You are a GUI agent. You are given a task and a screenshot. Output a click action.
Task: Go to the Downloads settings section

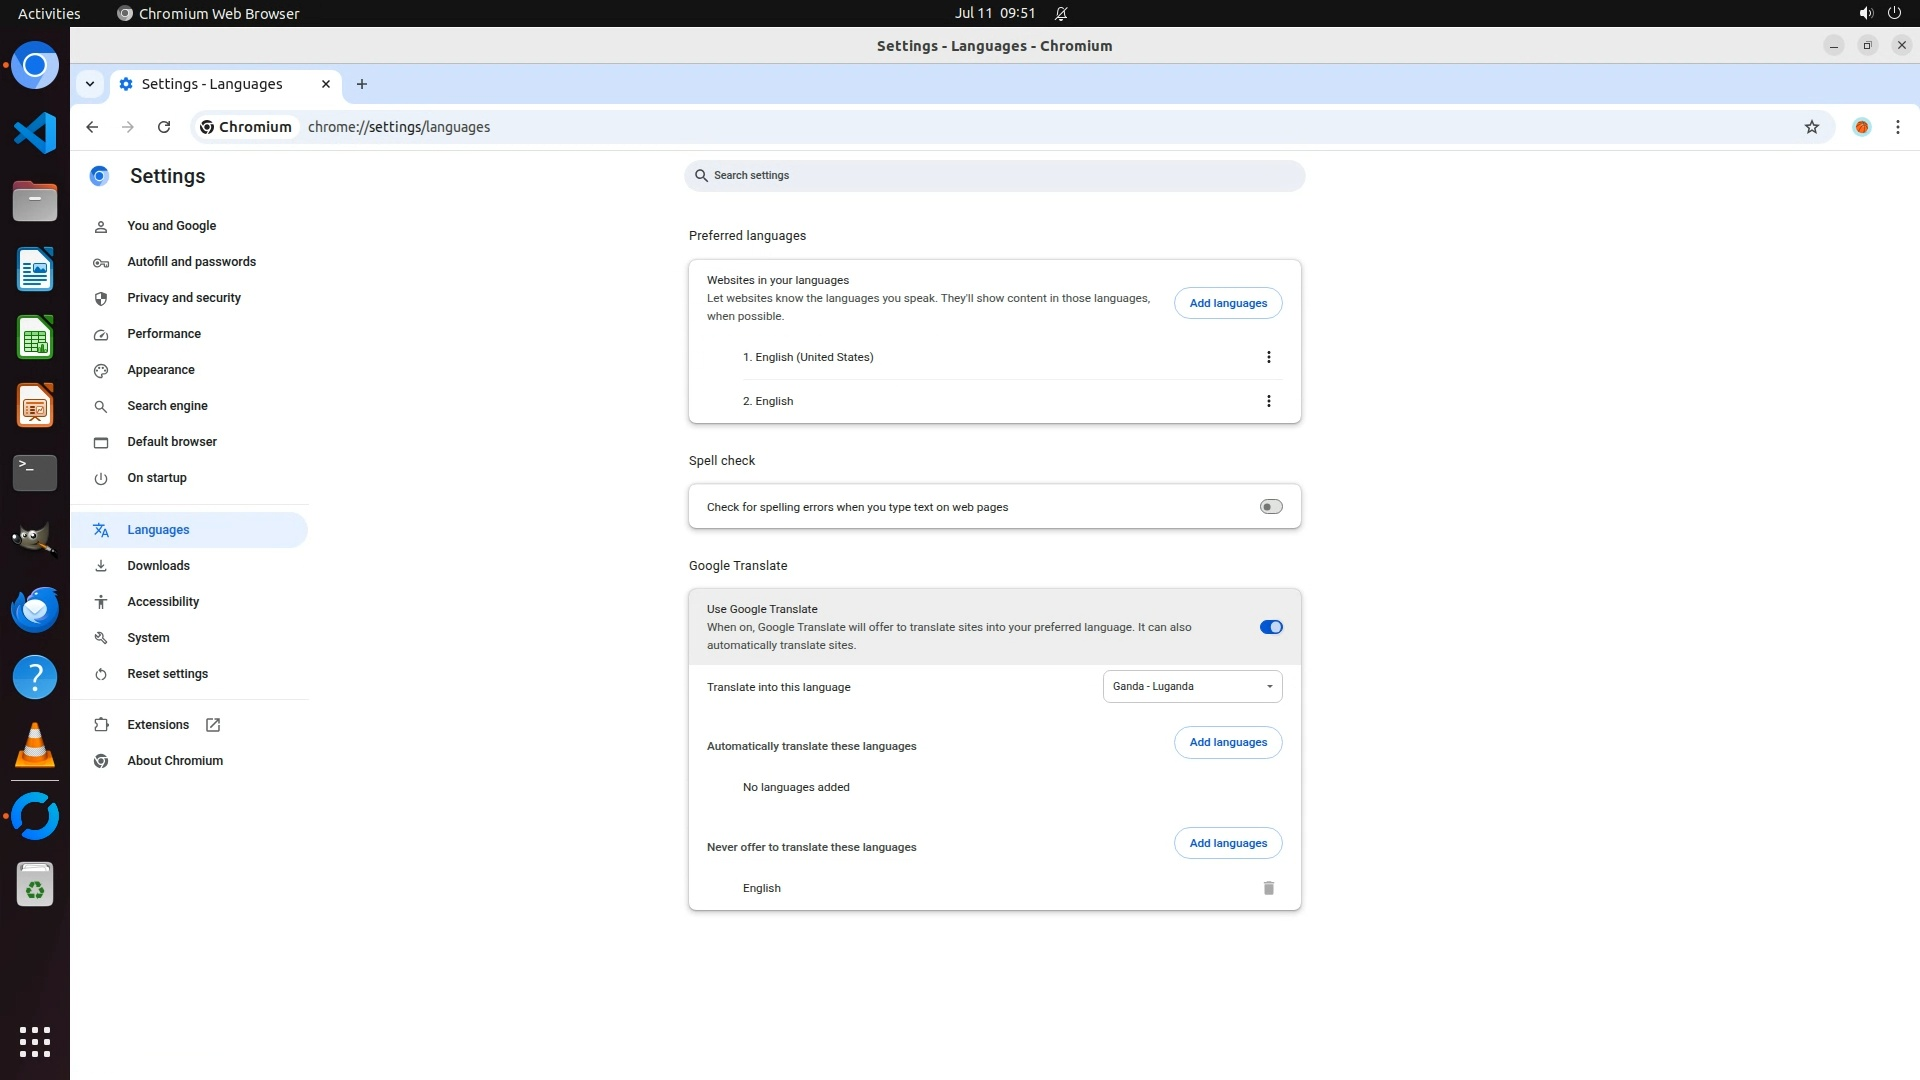(158, 566)
